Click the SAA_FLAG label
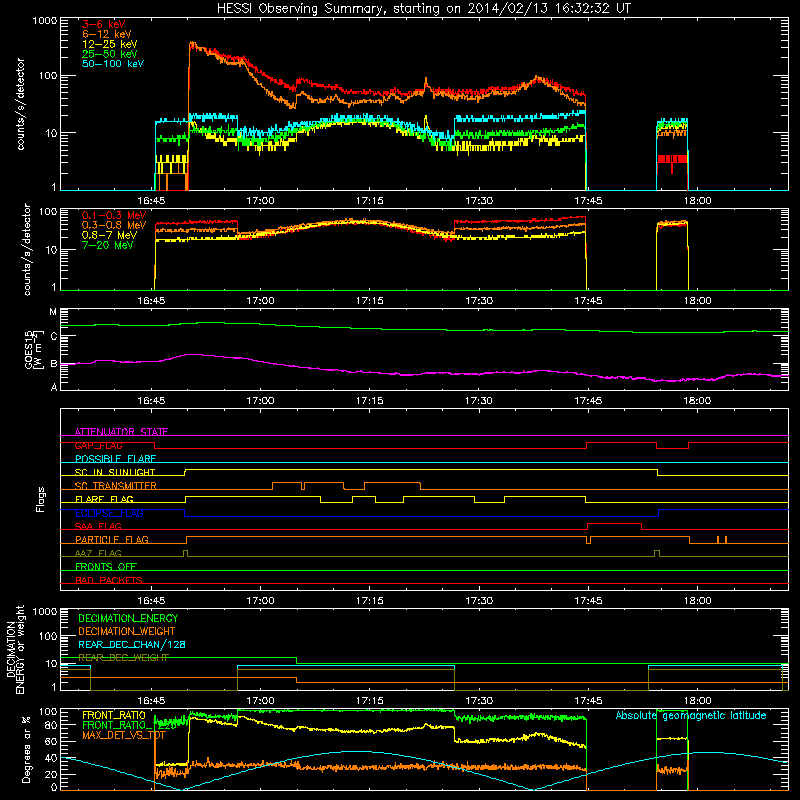 98,526
